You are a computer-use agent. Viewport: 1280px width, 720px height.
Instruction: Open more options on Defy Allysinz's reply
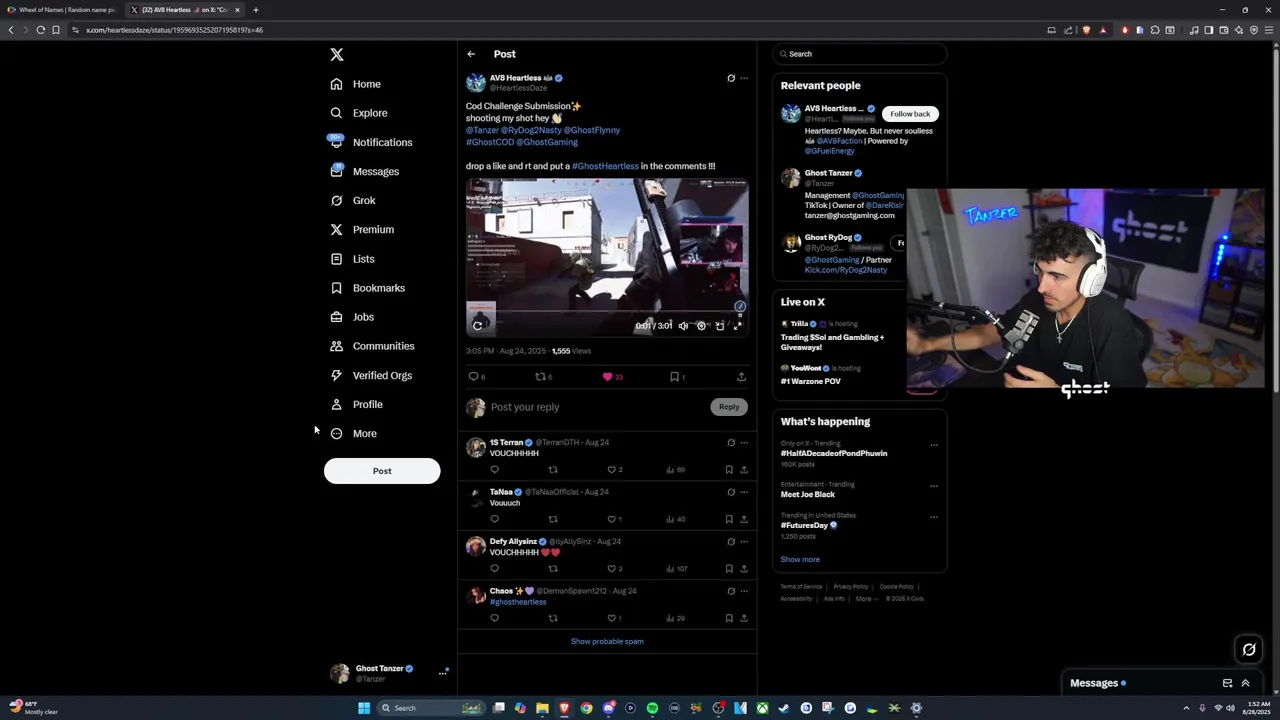744,541
